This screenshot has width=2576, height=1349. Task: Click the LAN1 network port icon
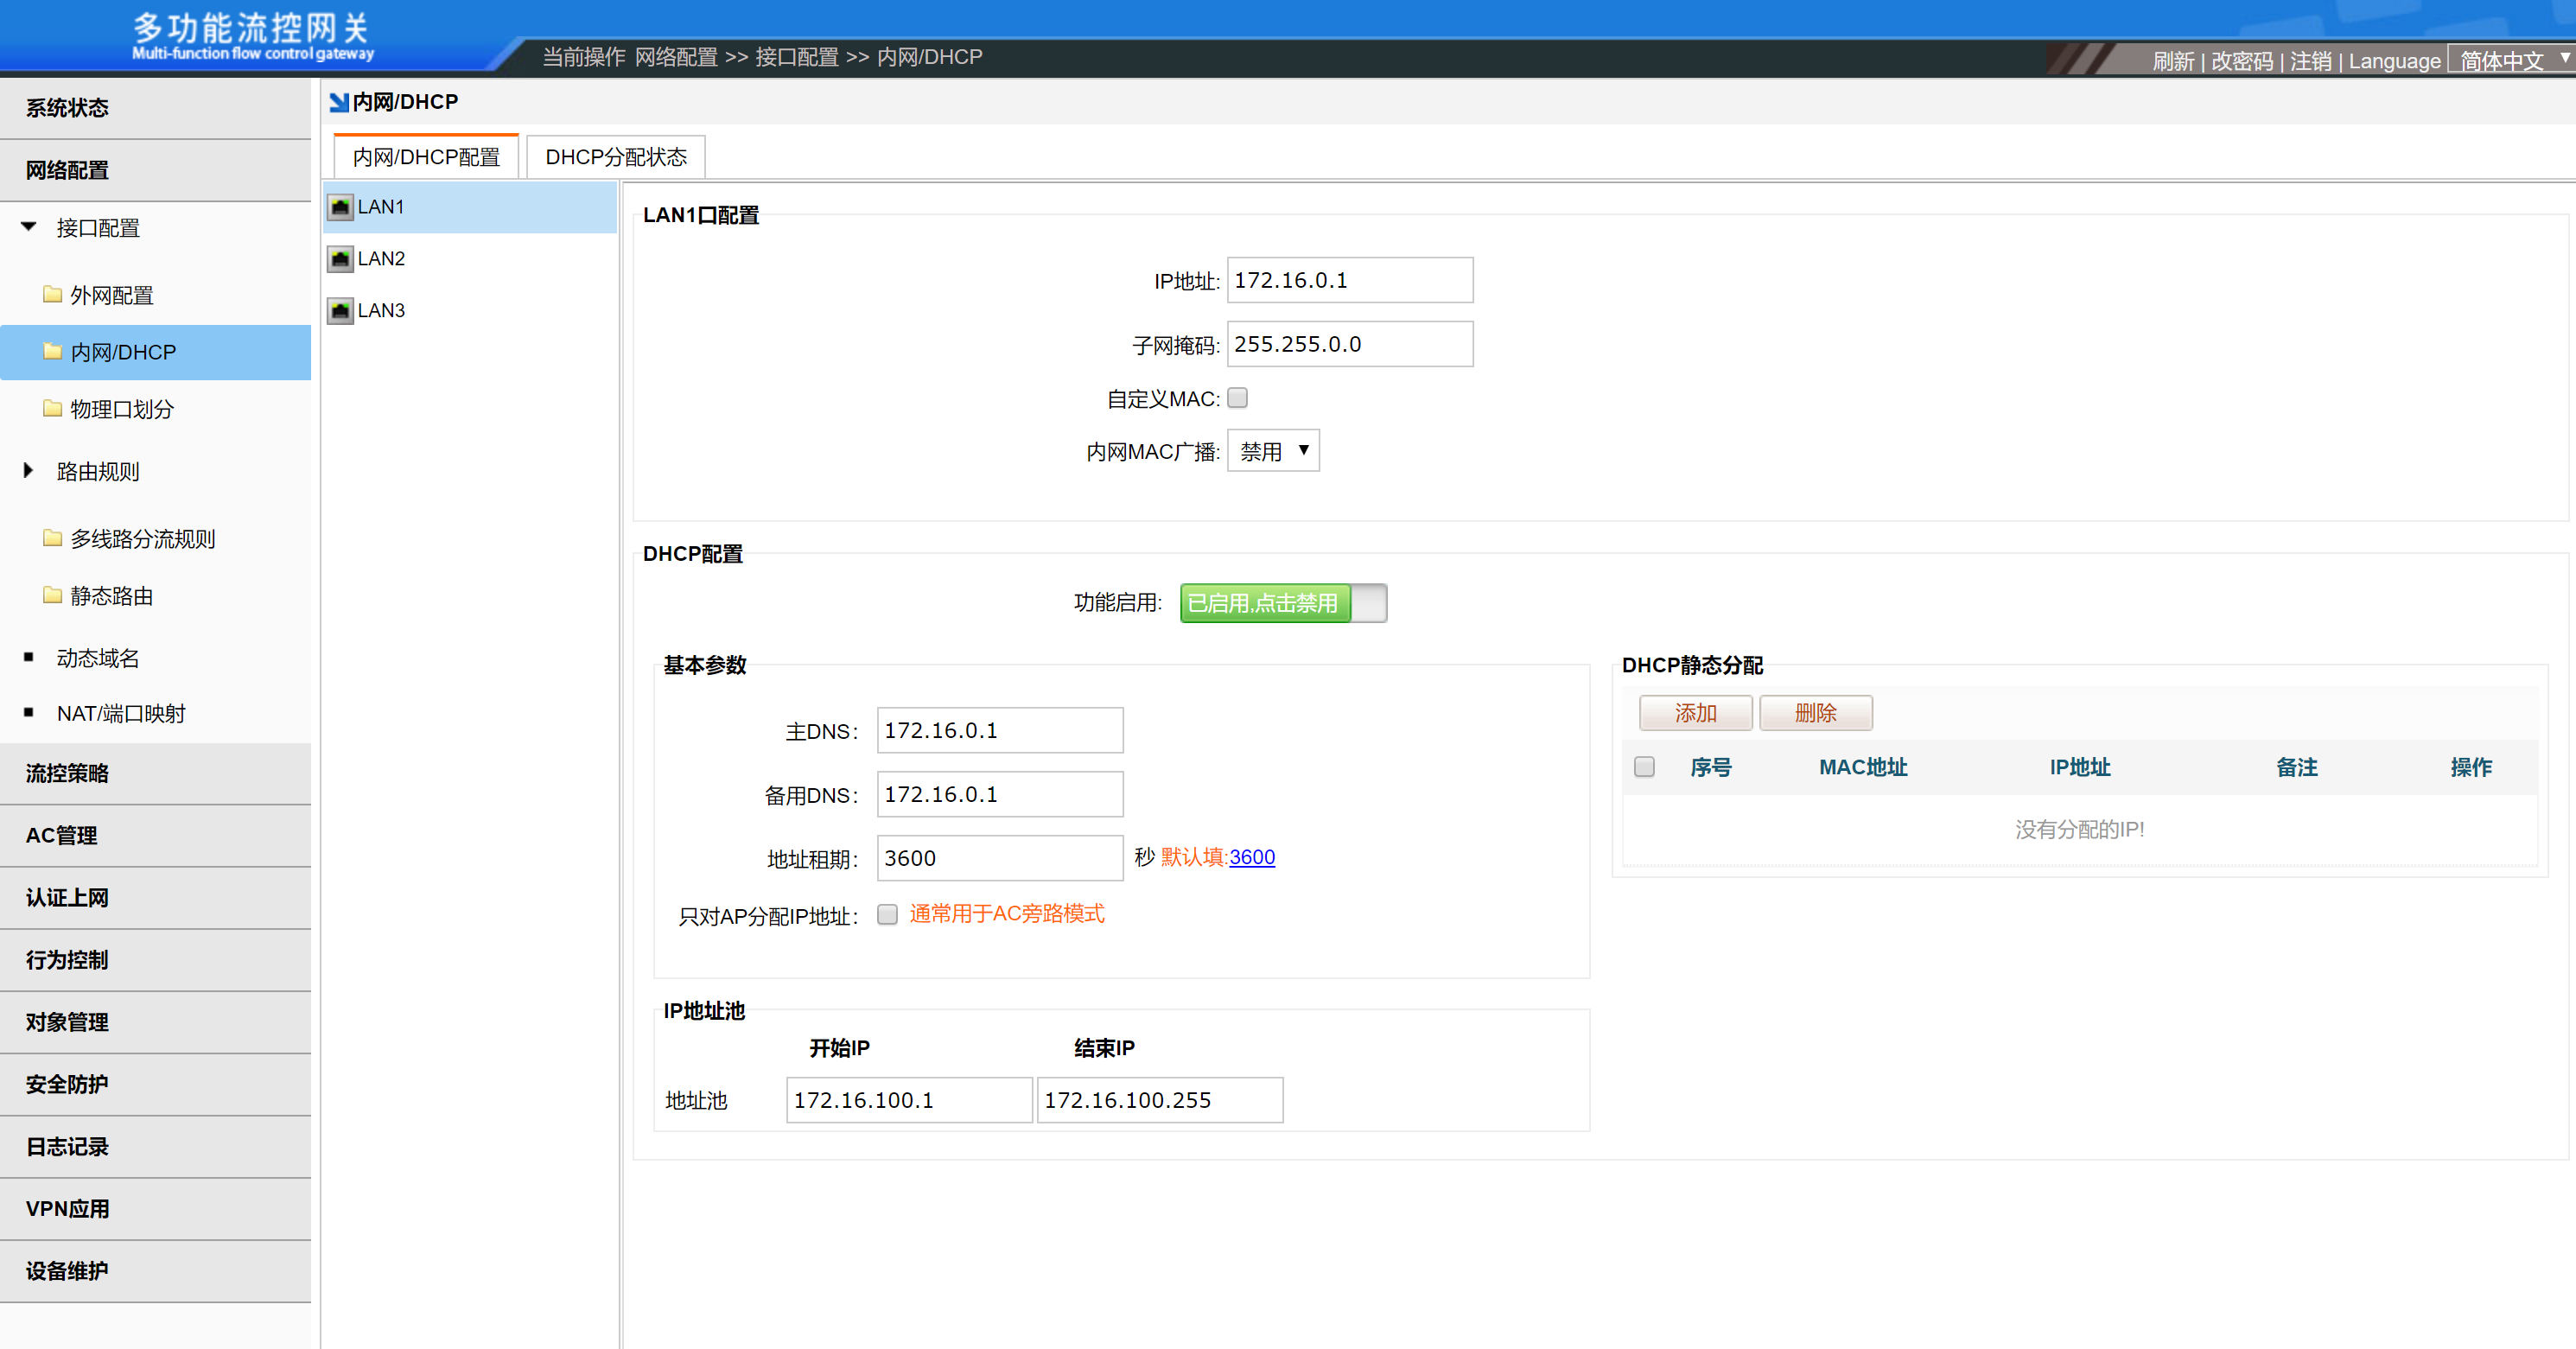pos(340,207)
